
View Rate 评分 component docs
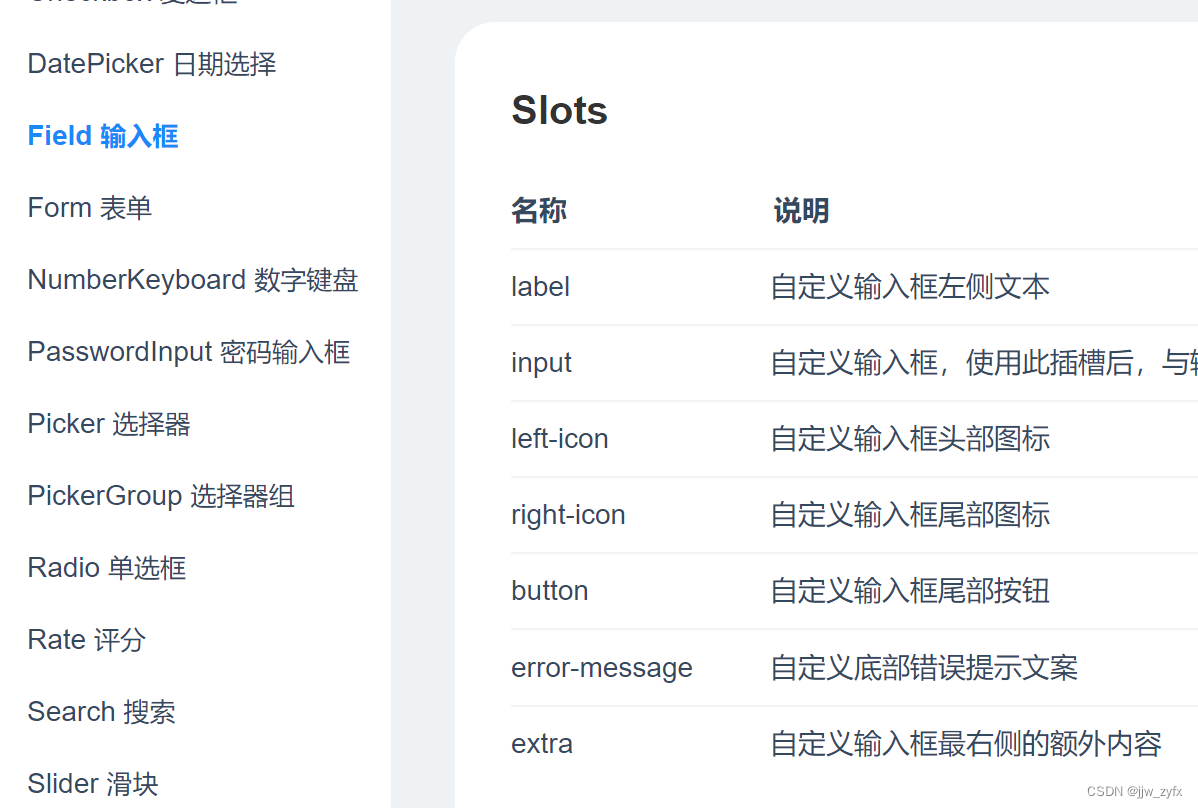tap(86, 639)
